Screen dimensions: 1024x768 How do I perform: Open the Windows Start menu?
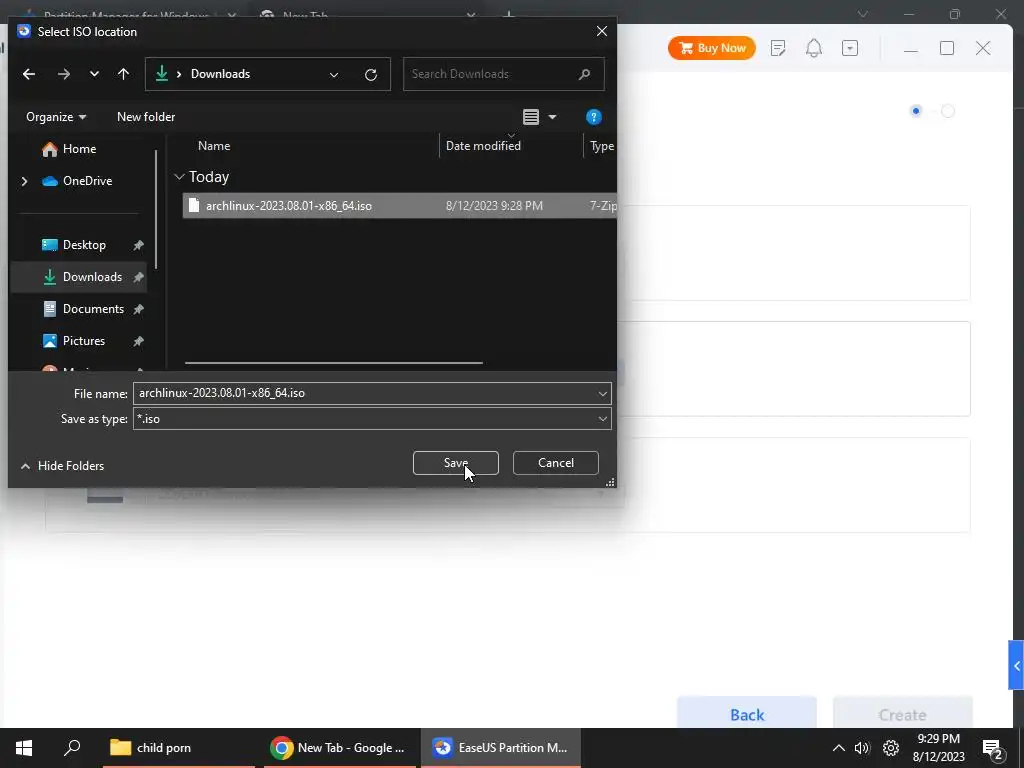click(24, 748)
